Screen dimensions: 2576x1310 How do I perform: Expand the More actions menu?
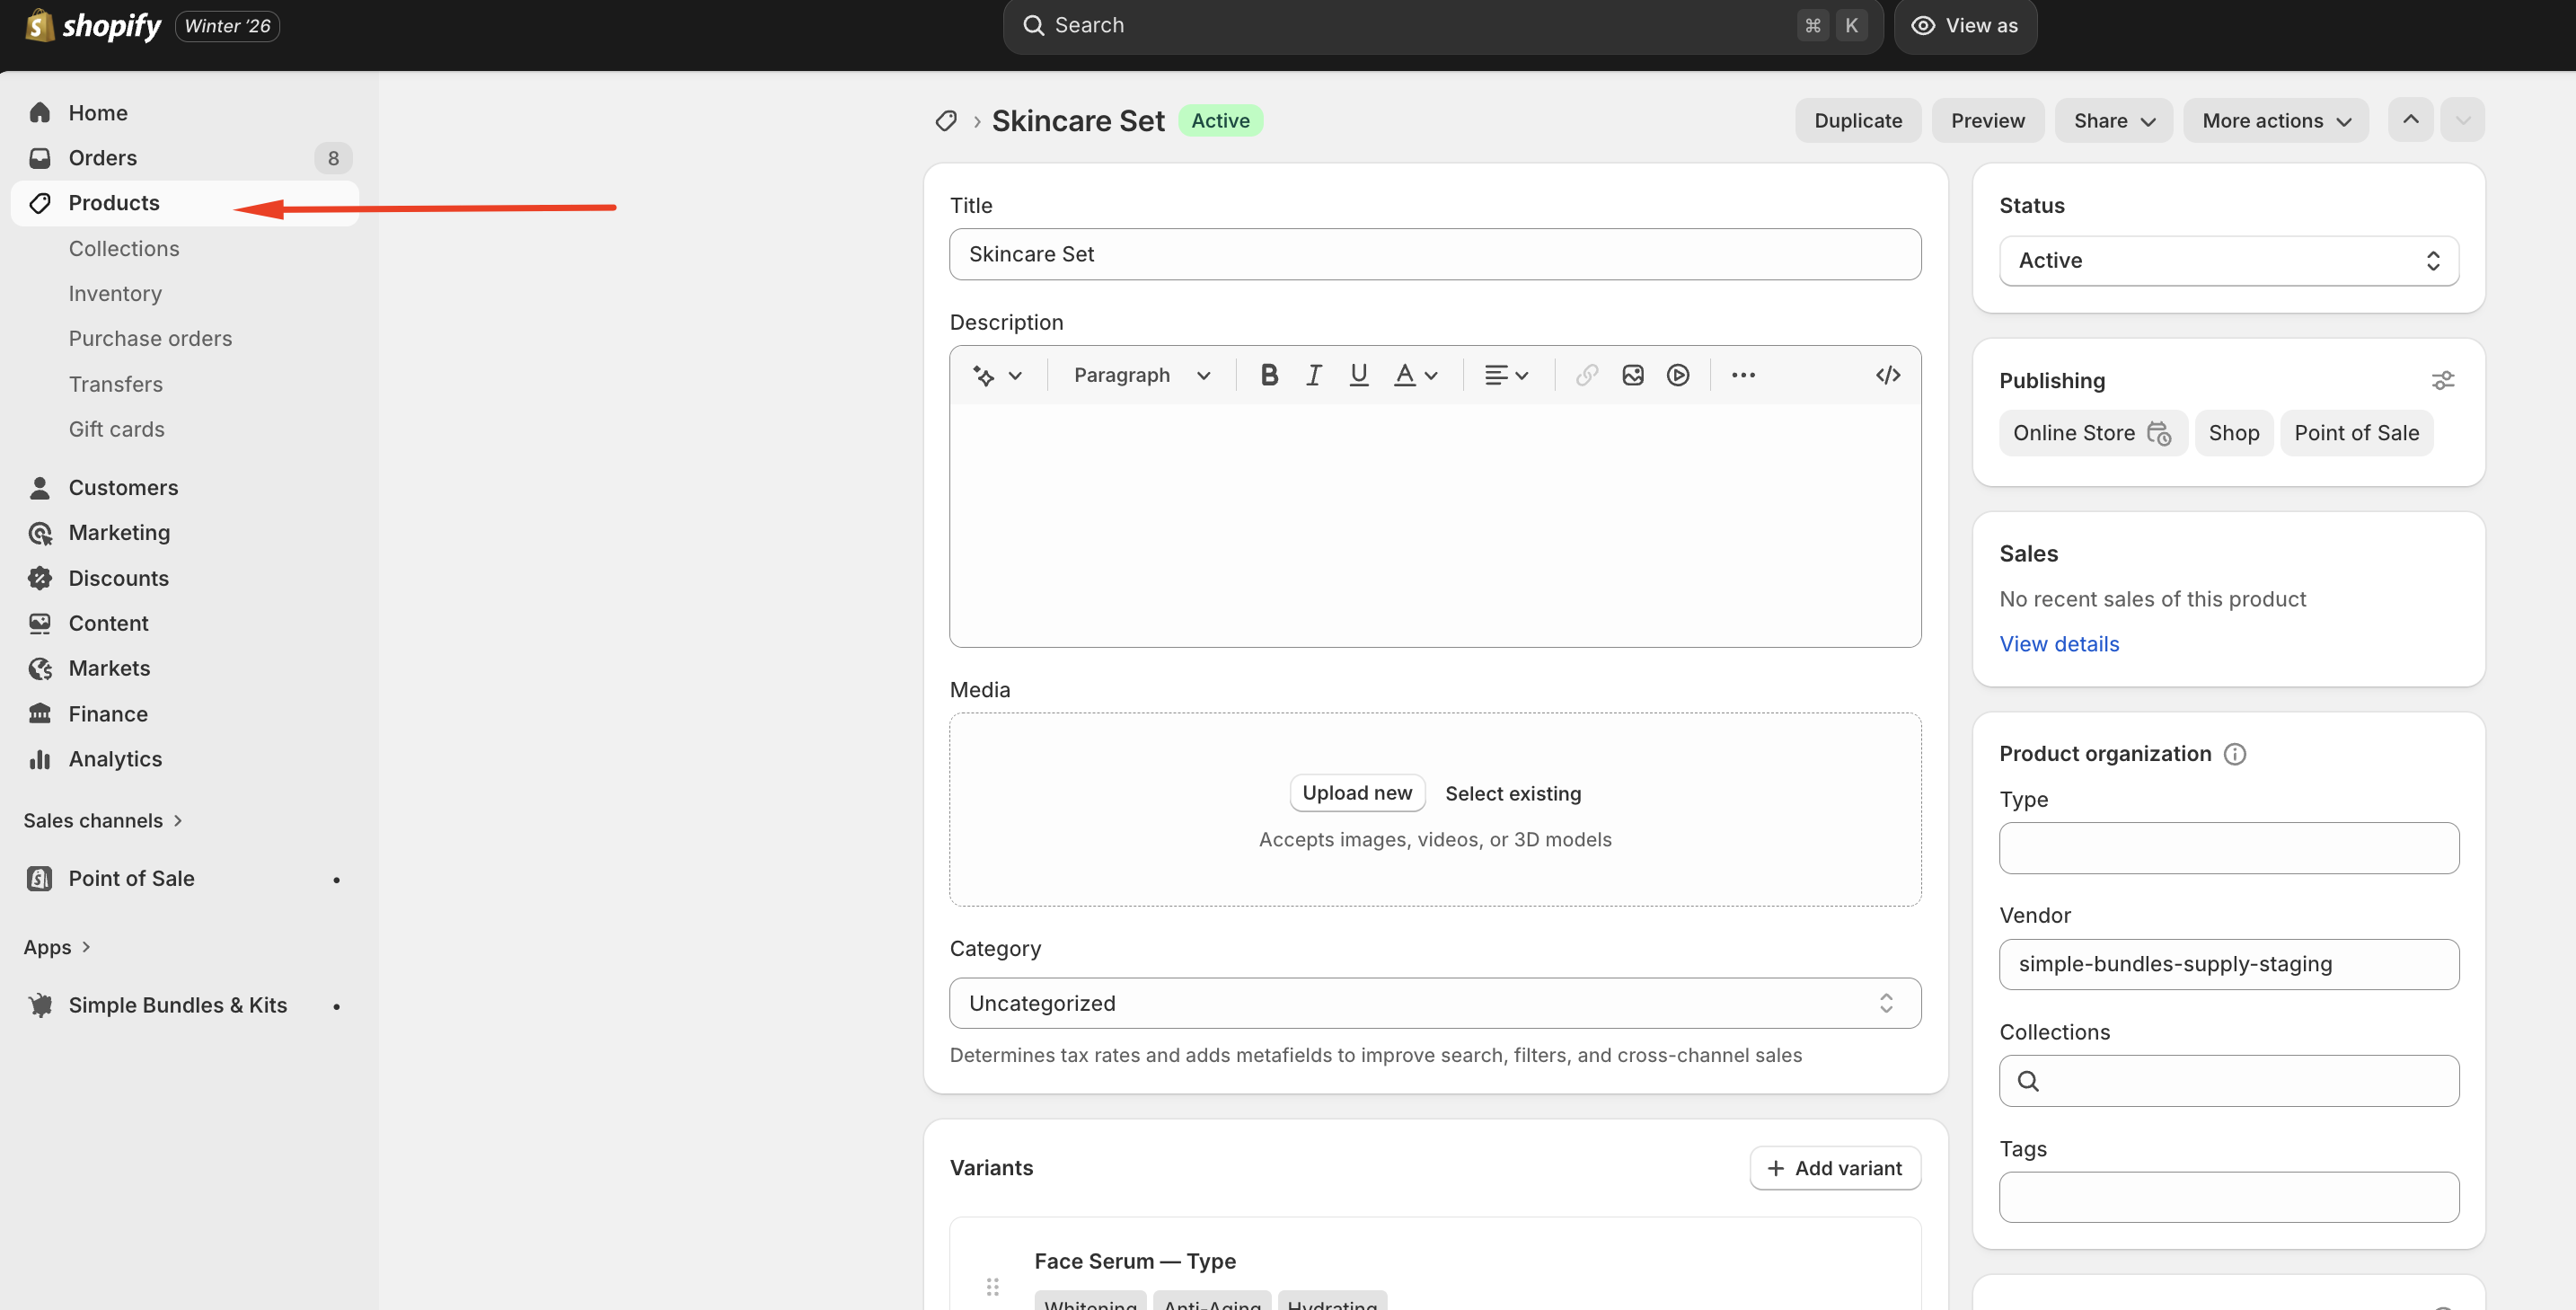pyautogui.click(x=2275, y=121)
